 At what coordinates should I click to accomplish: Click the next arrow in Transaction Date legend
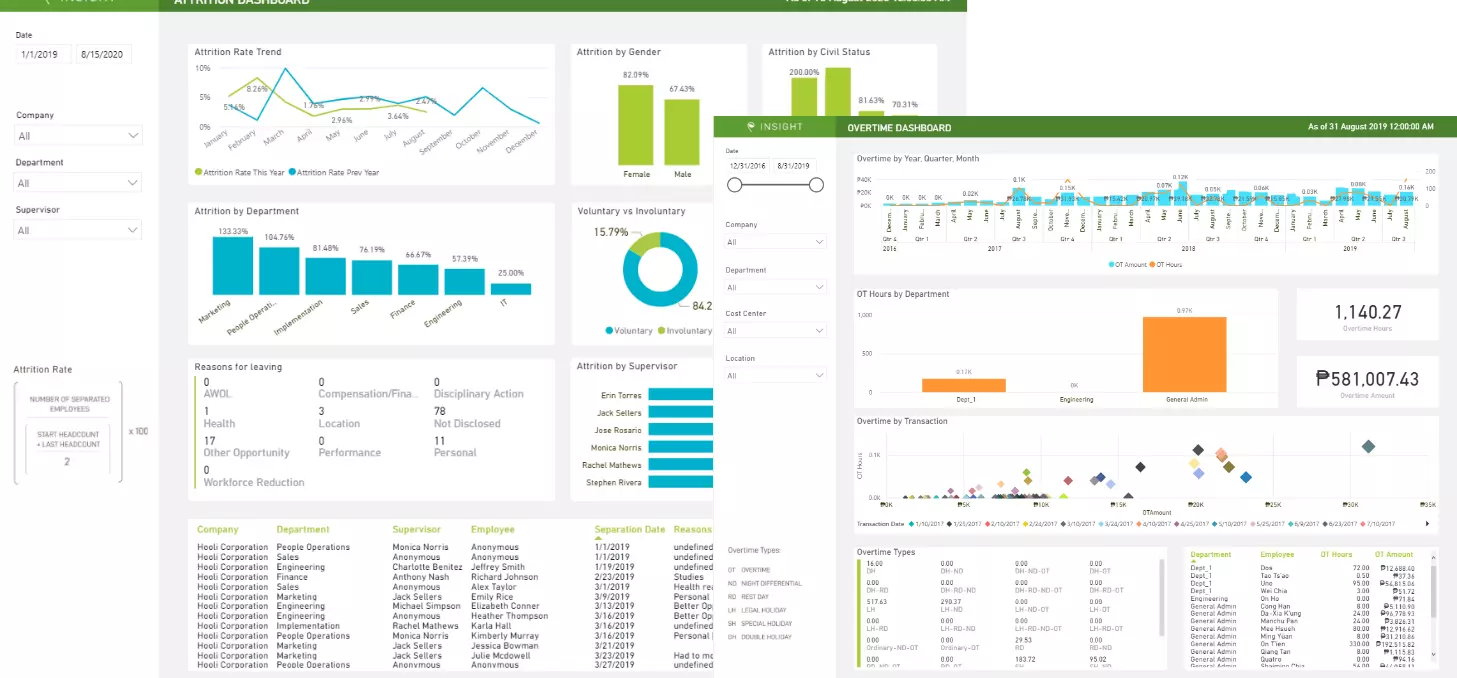1427,523
